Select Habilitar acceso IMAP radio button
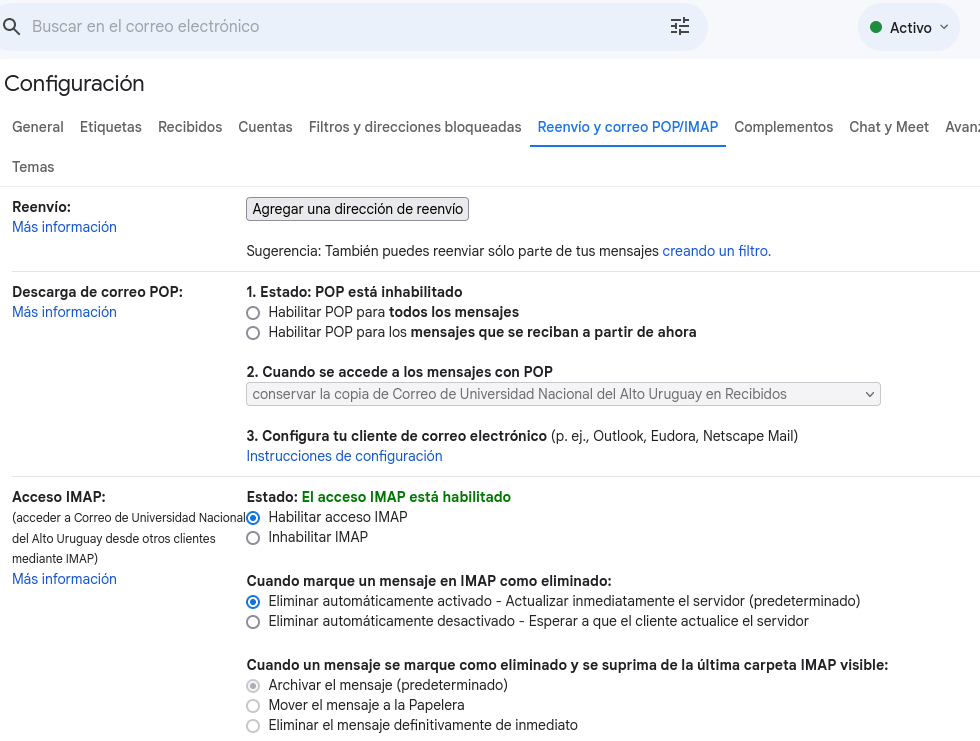Viewport: 980px width, 741px height. click(253, 518)
